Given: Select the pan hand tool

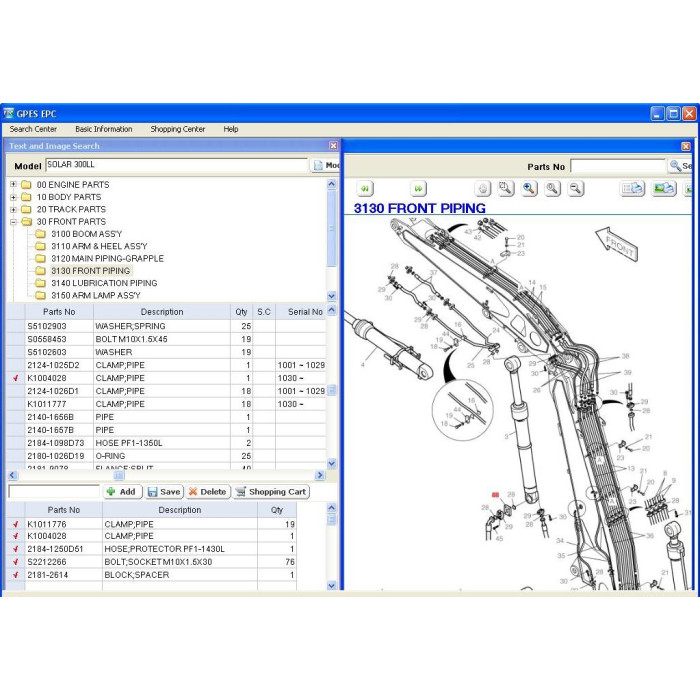Looking at the screenshot, I should (483, 188).
